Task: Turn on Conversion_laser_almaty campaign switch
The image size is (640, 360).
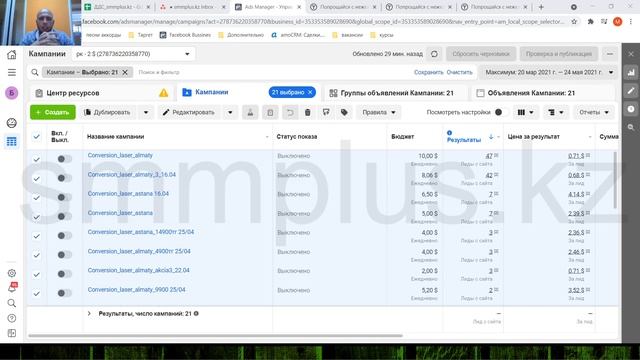Action: 64,159
